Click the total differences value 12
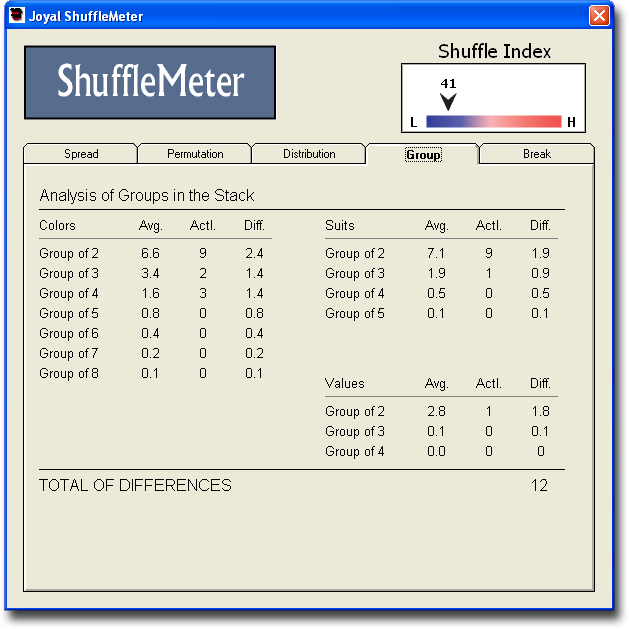The width and height of the screenshot is (629, 629). click(x=539, y=486)
